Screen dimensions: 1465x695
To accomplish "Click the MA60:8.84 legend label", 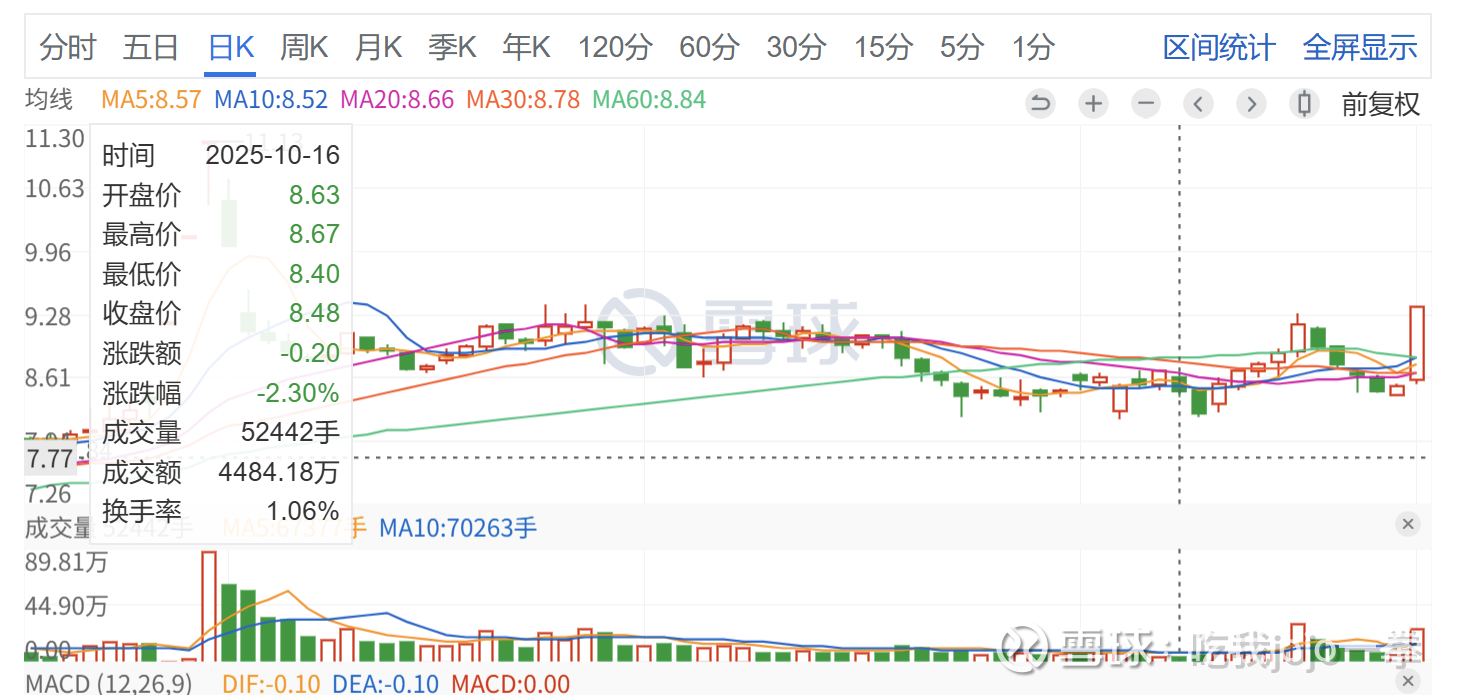I will [x=649, y=100].
